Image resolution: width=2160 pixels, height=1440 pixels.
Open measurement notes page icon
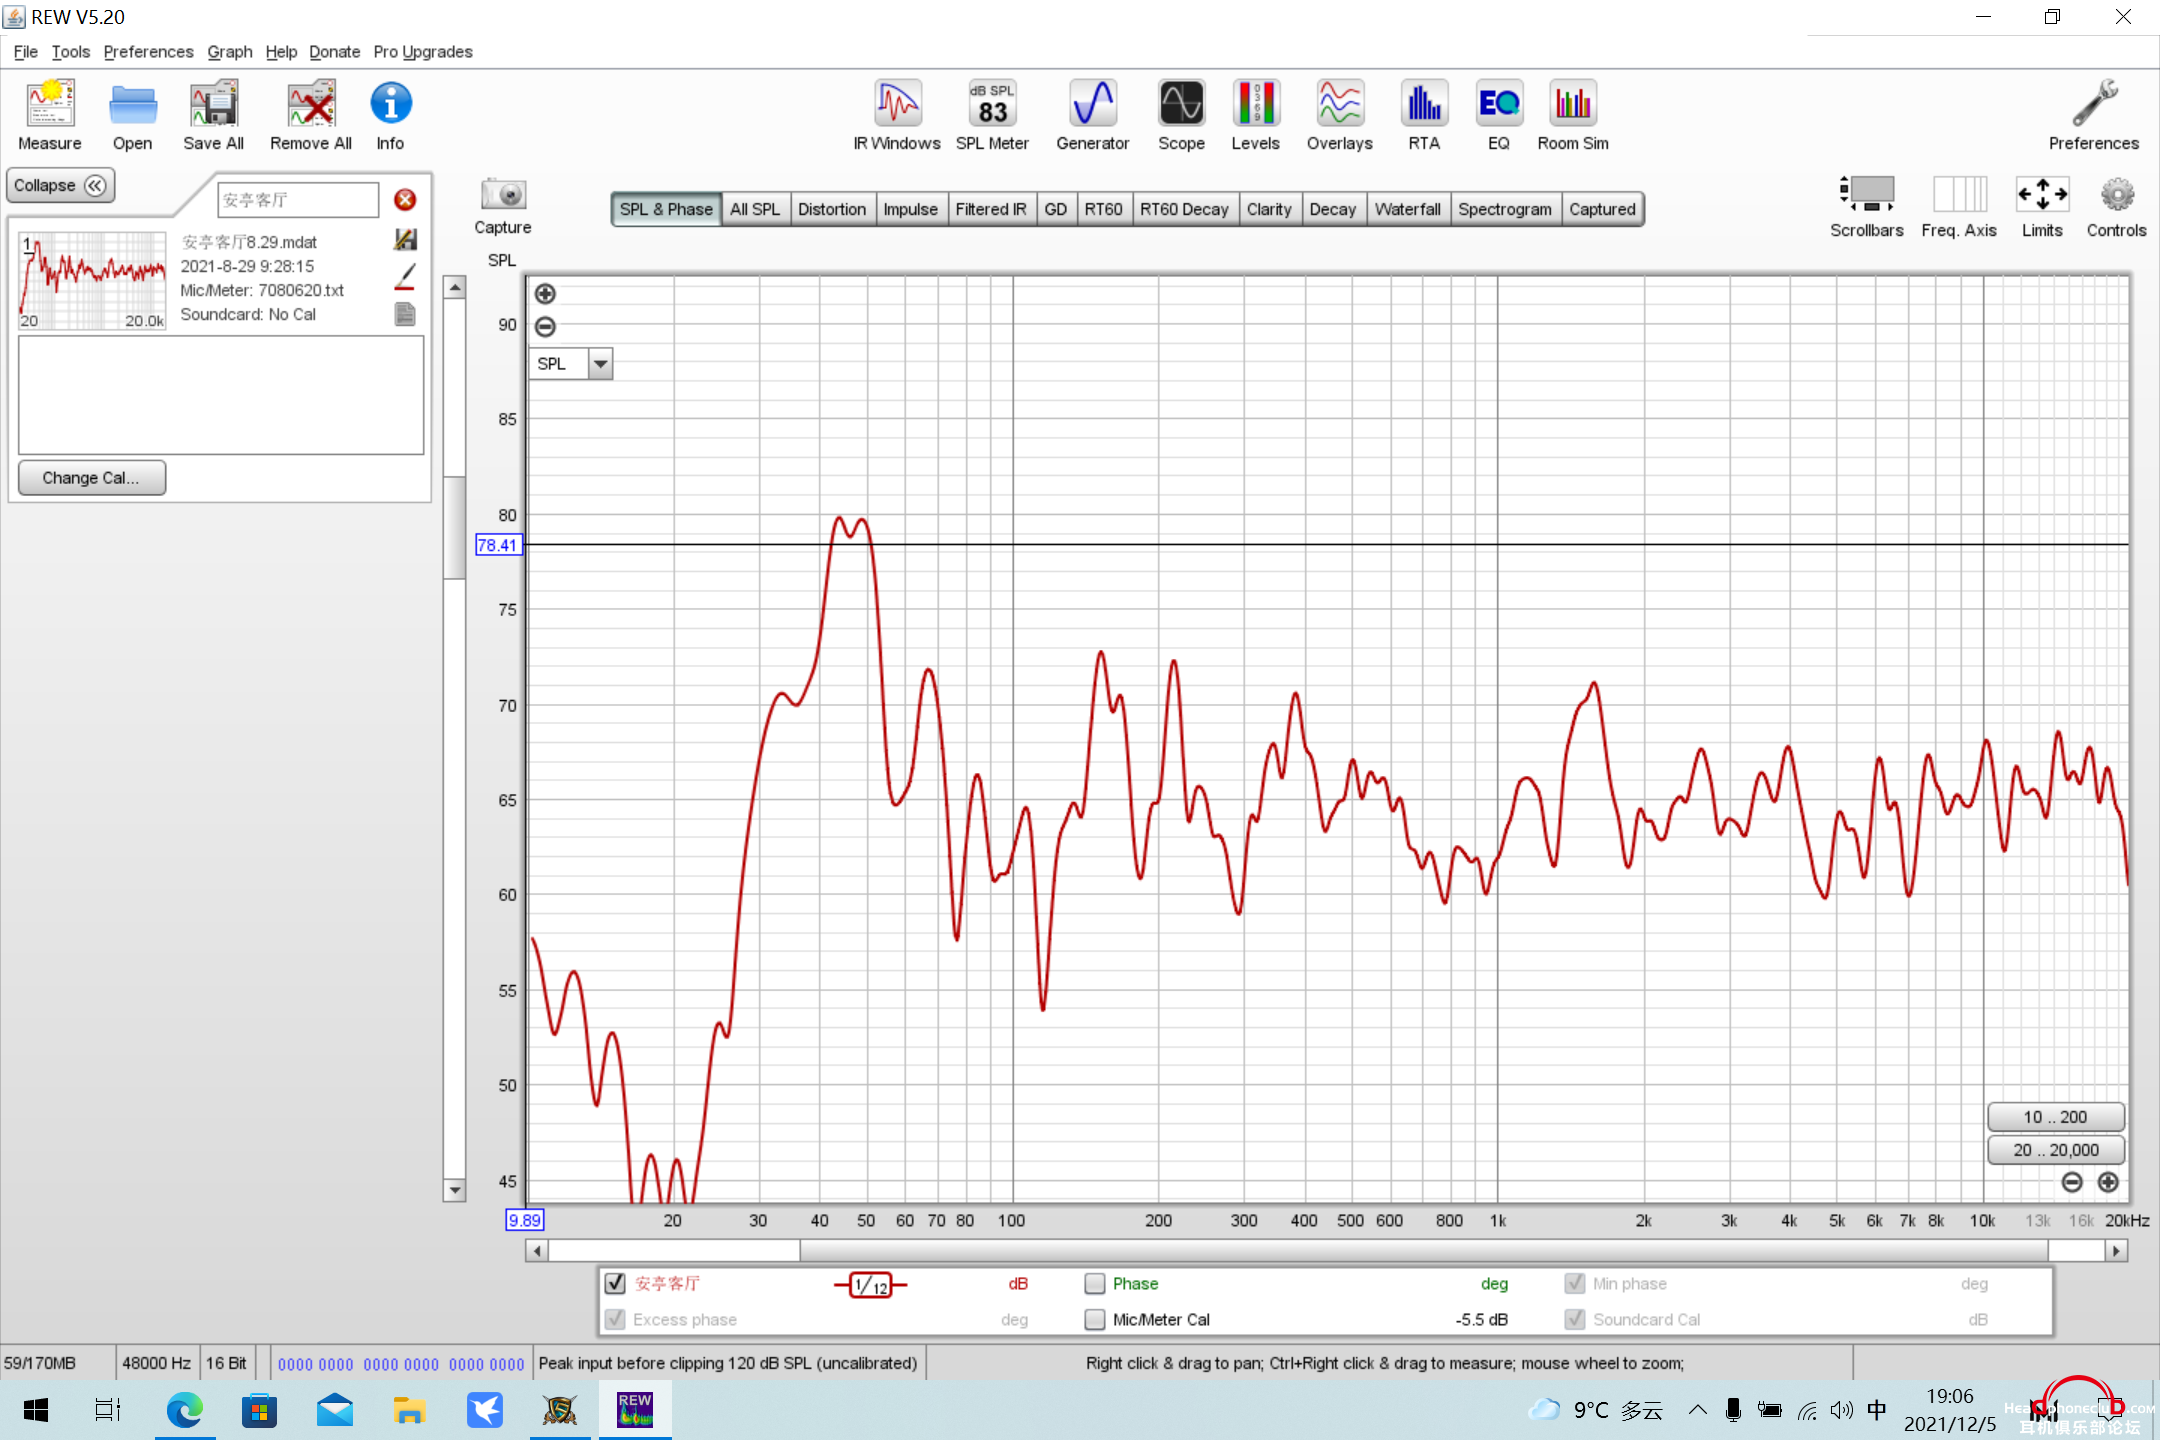[x=405, y=315]
